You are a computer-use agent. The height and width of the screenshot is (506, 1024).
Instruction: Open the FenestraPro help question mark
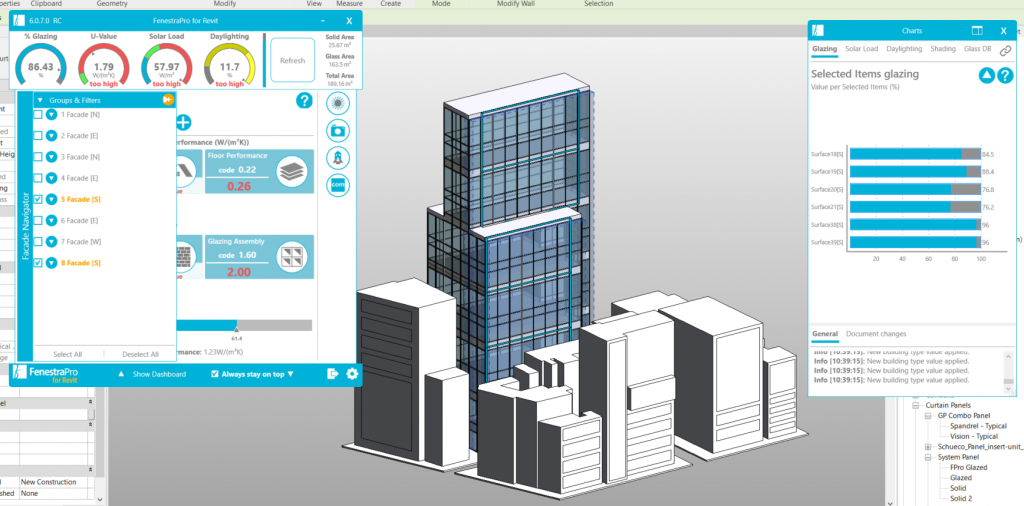click(304, 101)
